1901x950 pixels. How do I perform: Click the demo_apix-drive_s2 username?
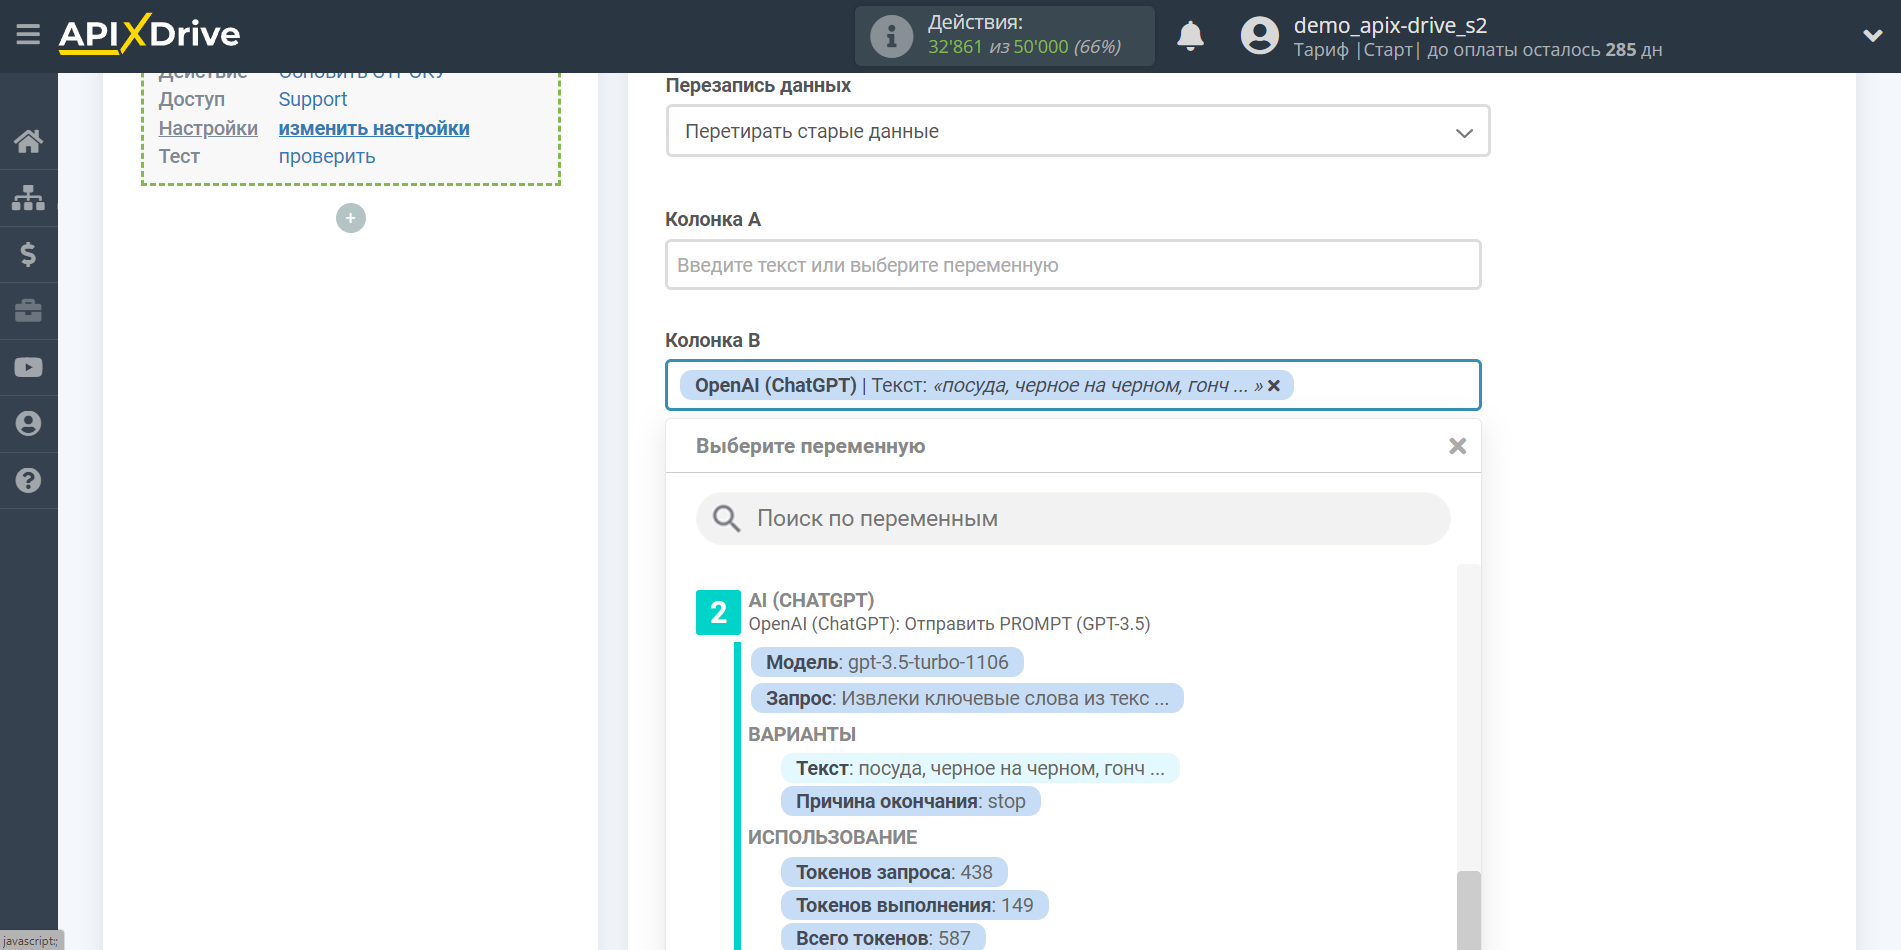1390,25
